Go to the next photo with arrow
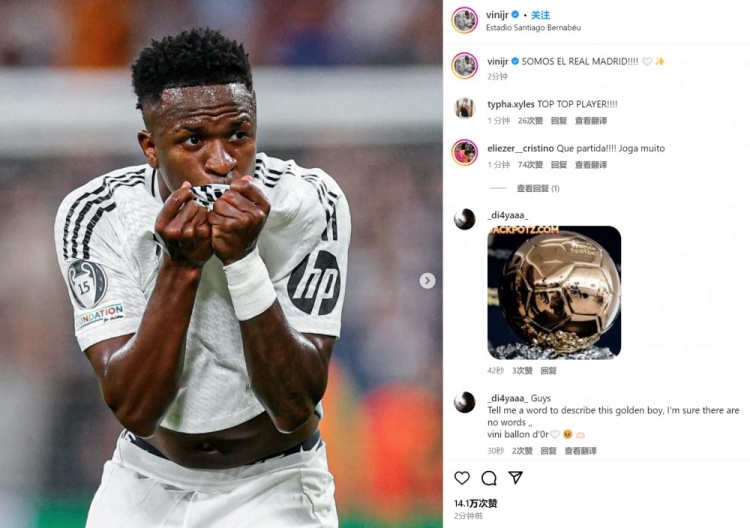The width and height of the screenshot is (750, 528). click(428, 280)
